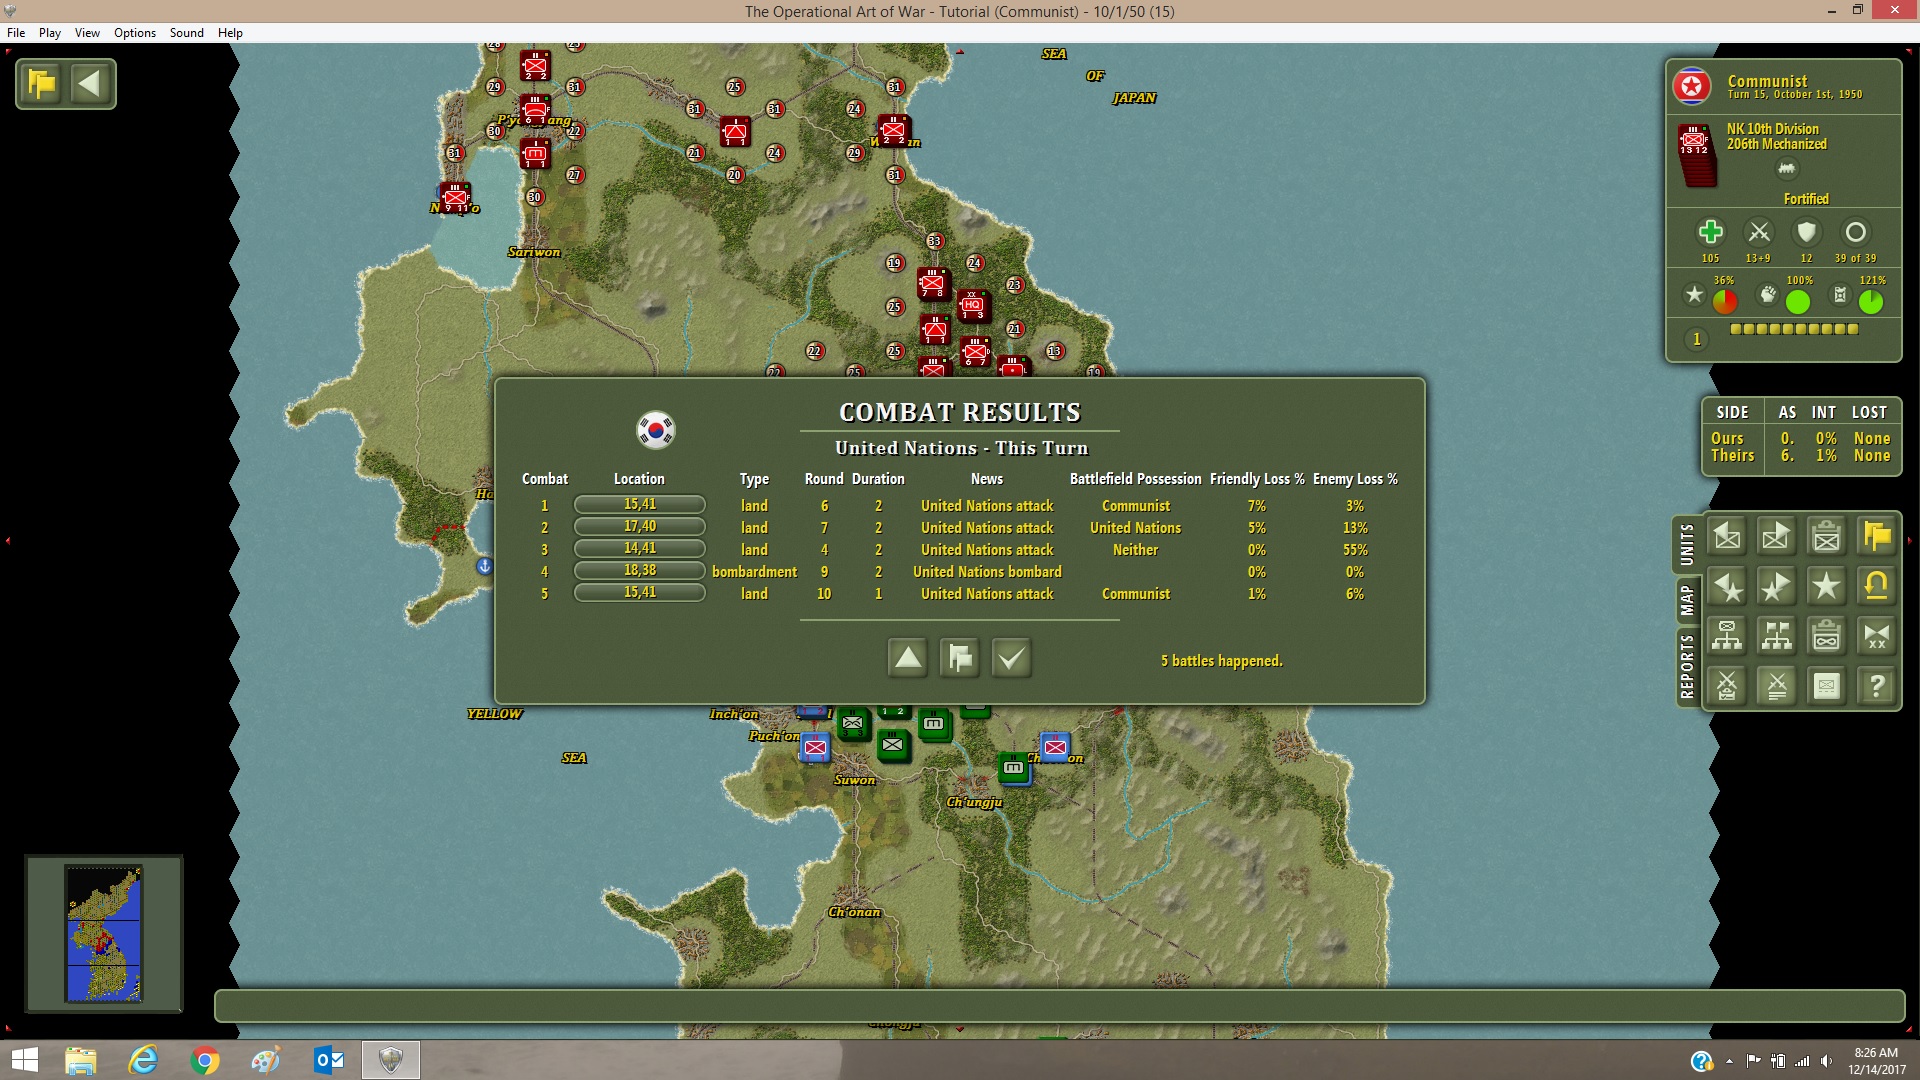Click the yellow squares bar in unit panel
Image resolution: width=1920 pixels, height=1080 pixels.
click(1794, 329)
